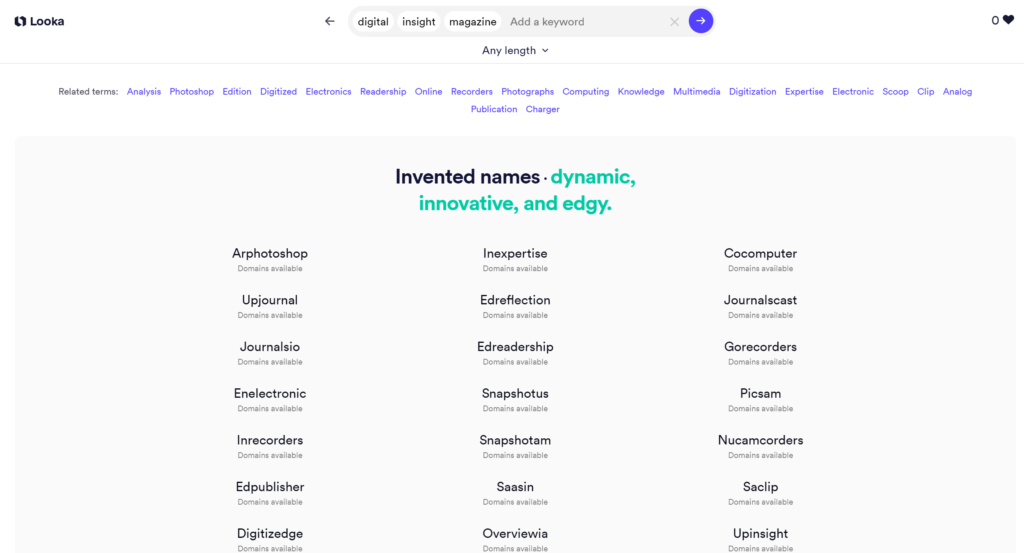This screenshot has height=553, width=1024.
Task: Select the insight keyword tag
Action: click(x=419, y=22)
